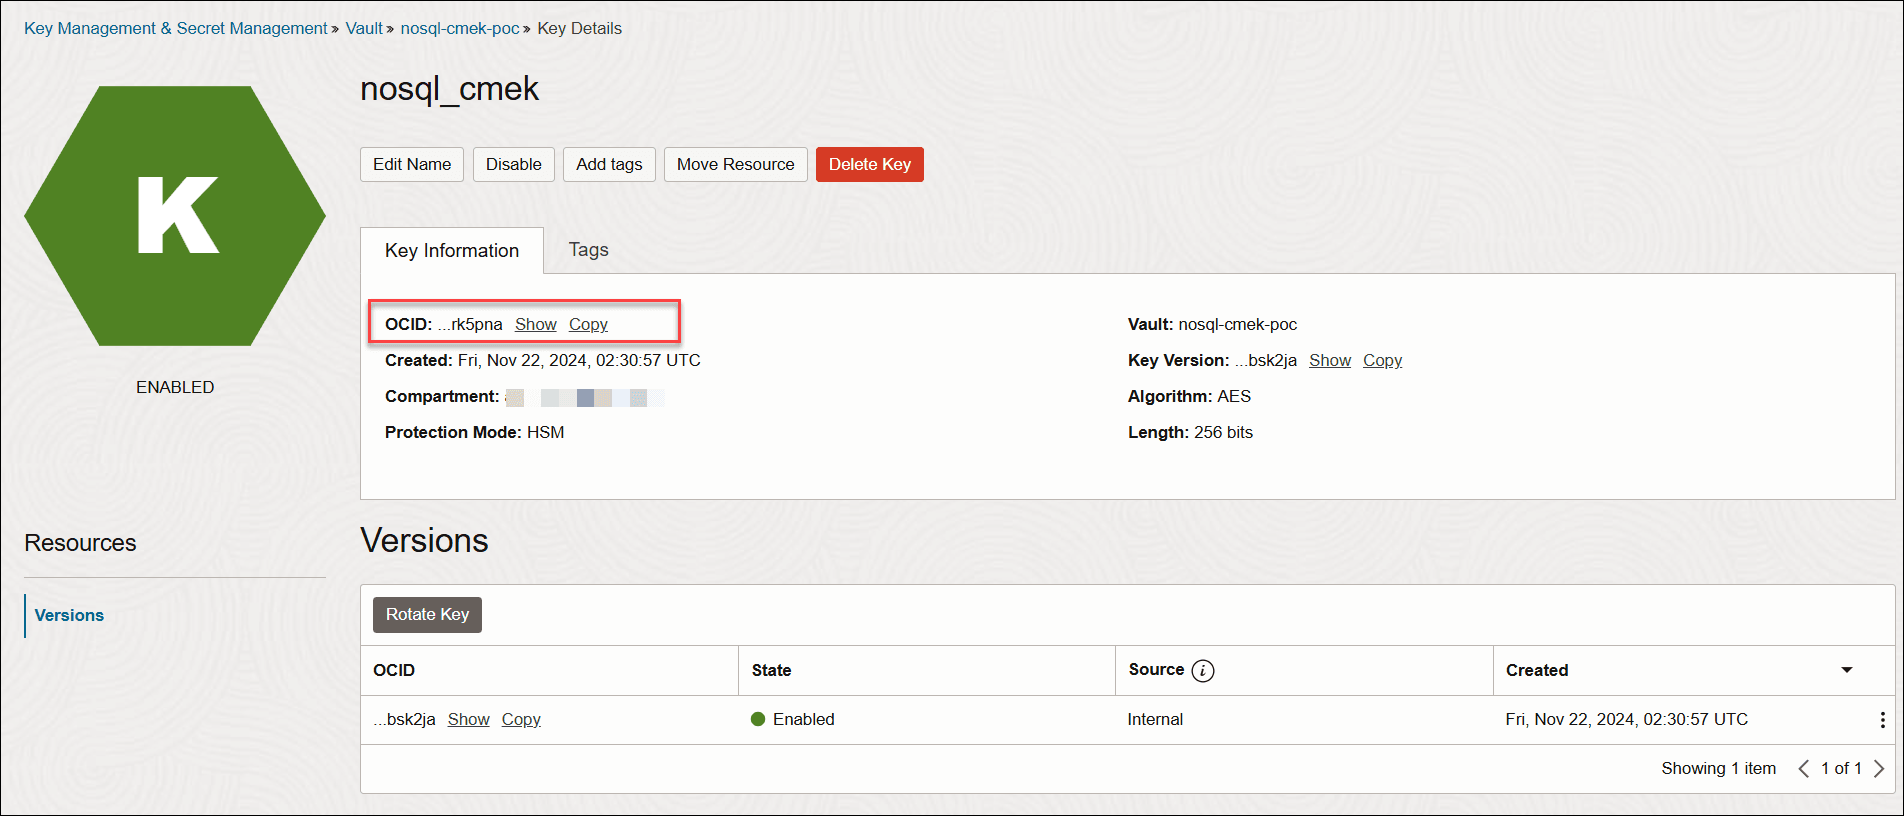Click the red Delete Key button
The width and height of the screenshot is (1904, 816).
pos(869,165)
